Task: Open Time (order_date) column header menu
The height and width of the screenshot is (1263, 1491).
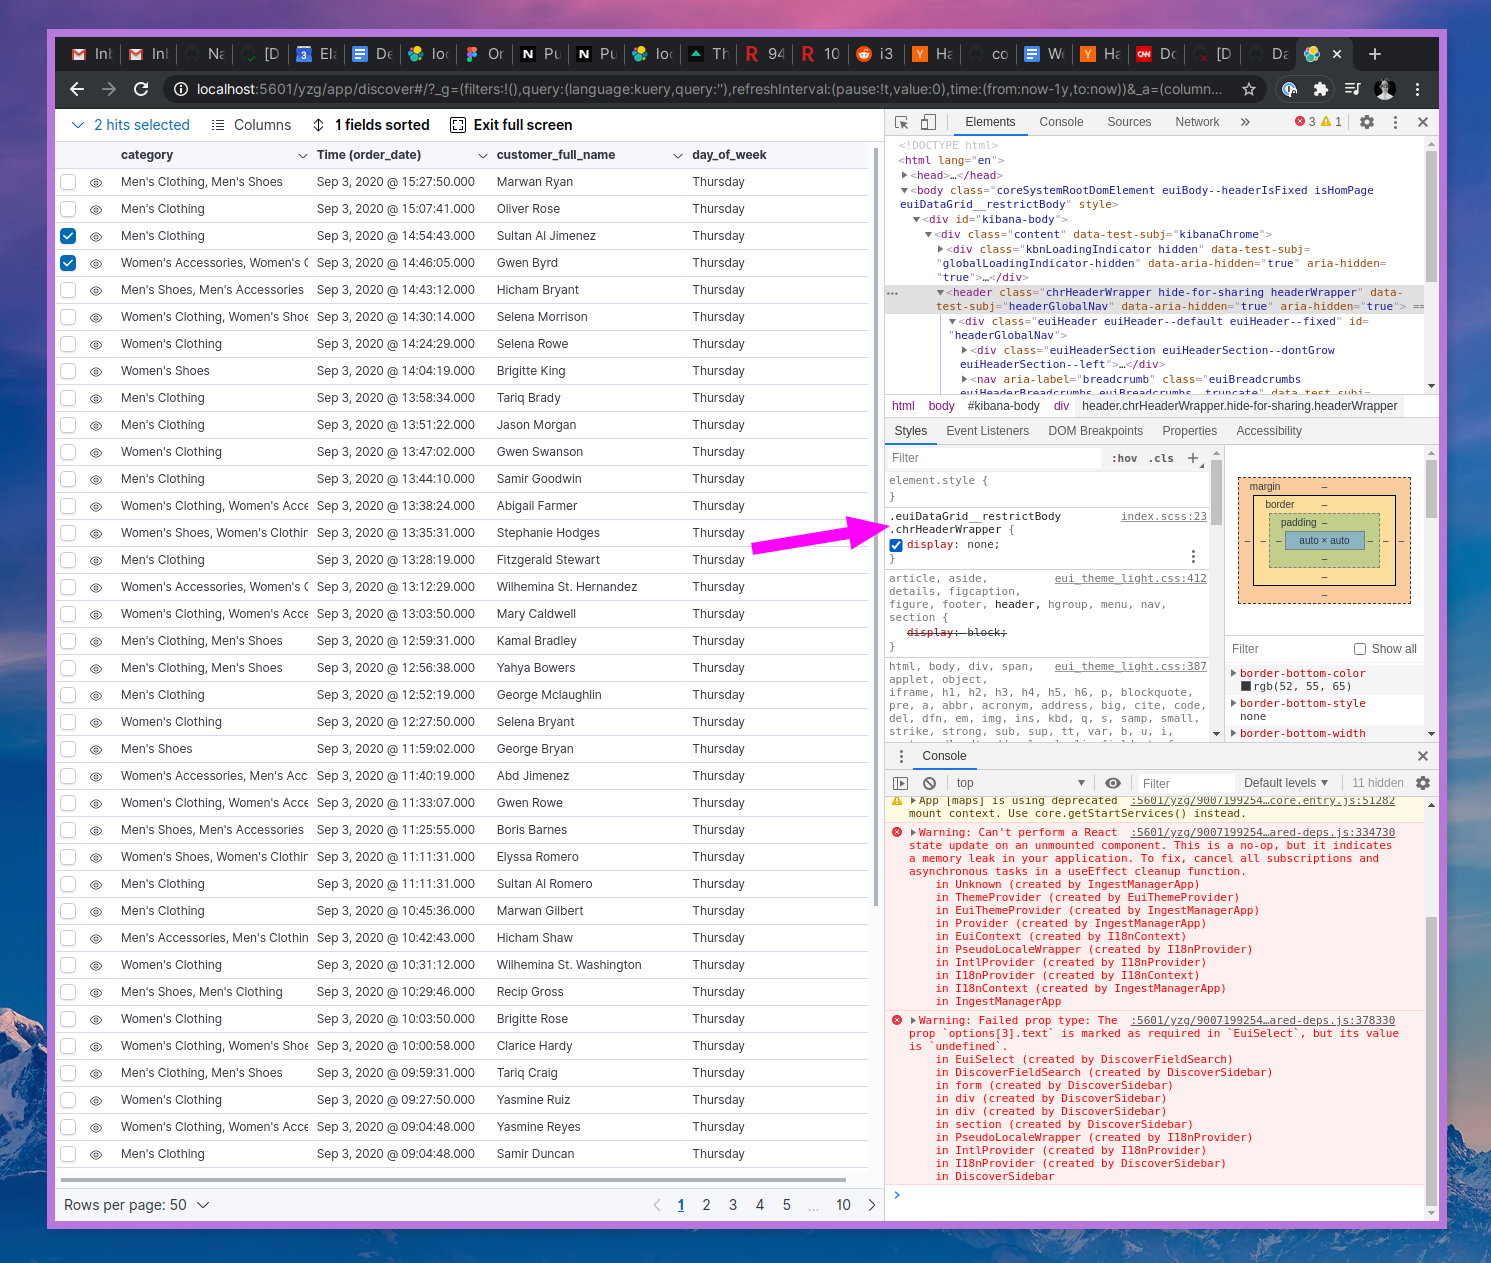Action: (483, 156)
